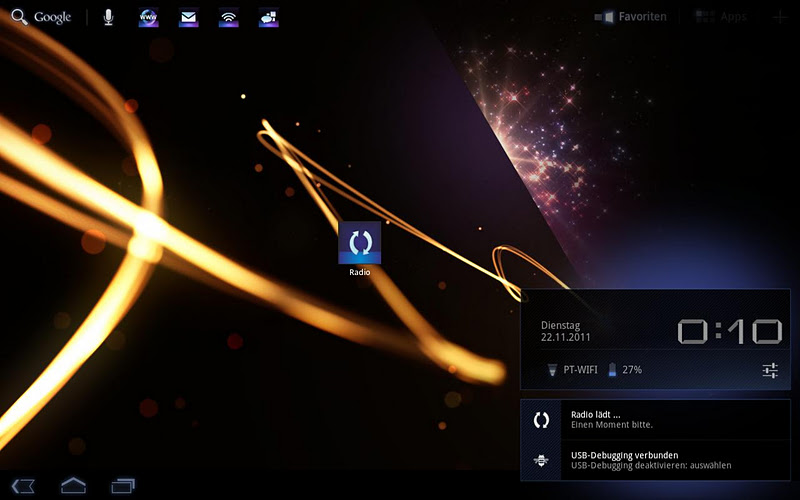
Task: Show recent apps with the multitasking button
Action: pyautogui.click(x=123, y=486)
